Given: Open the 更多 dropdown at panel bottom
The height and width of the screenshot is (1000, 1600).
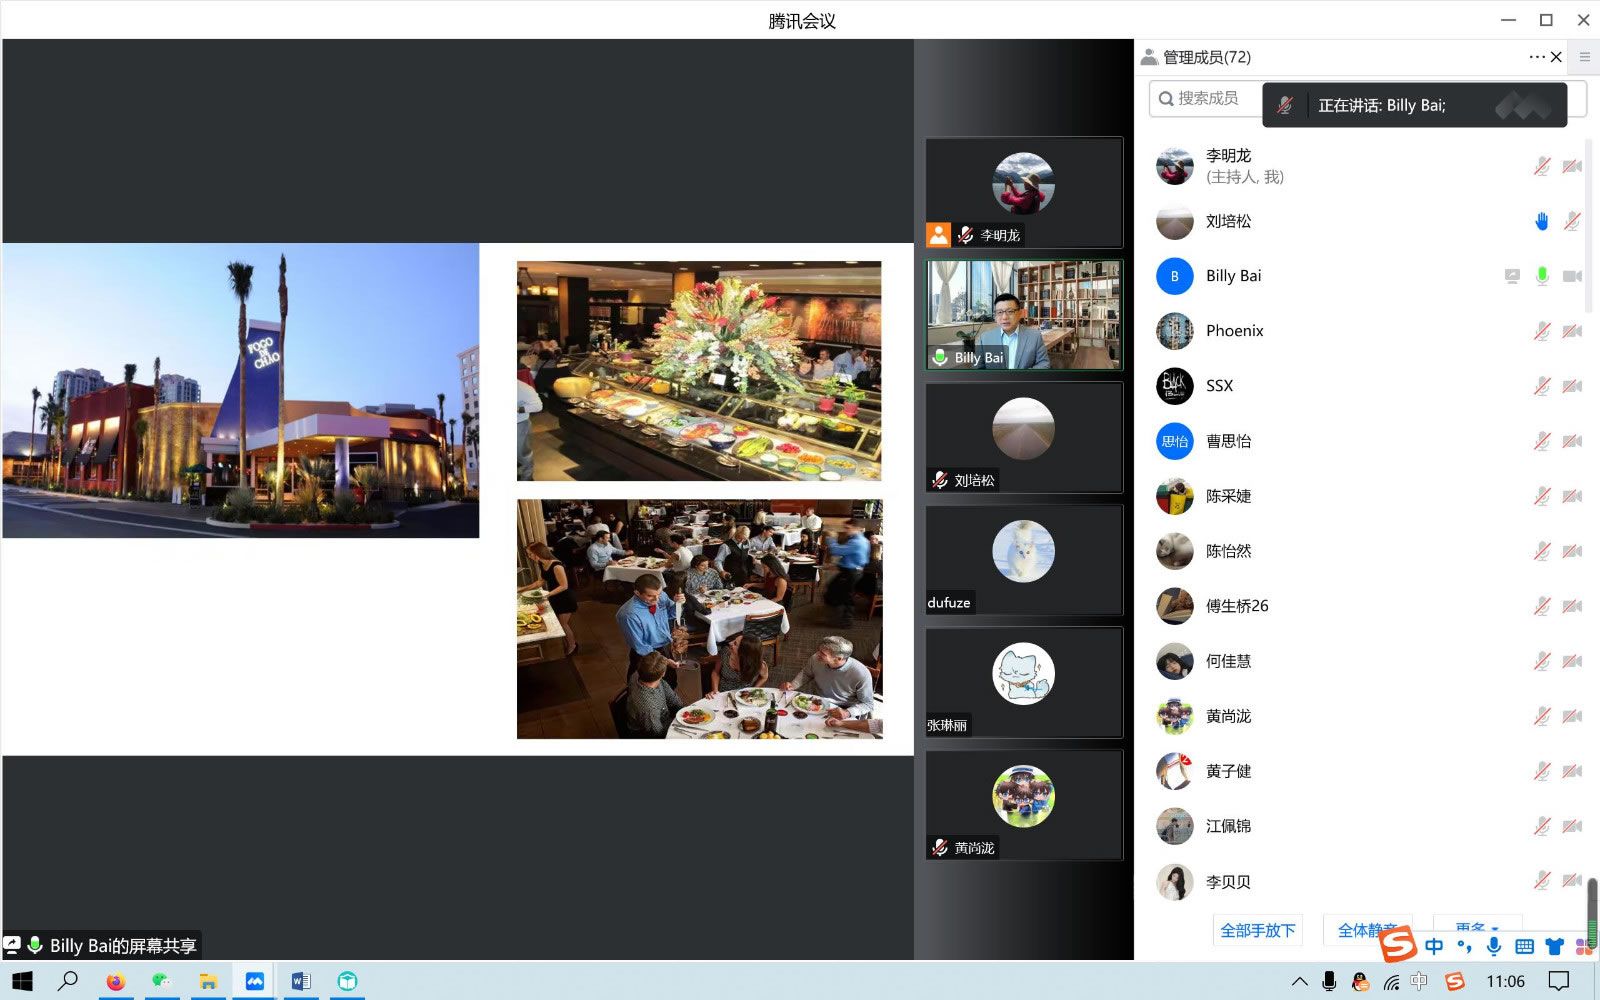Looking at the screenshot, I should tap(1477, 926).
